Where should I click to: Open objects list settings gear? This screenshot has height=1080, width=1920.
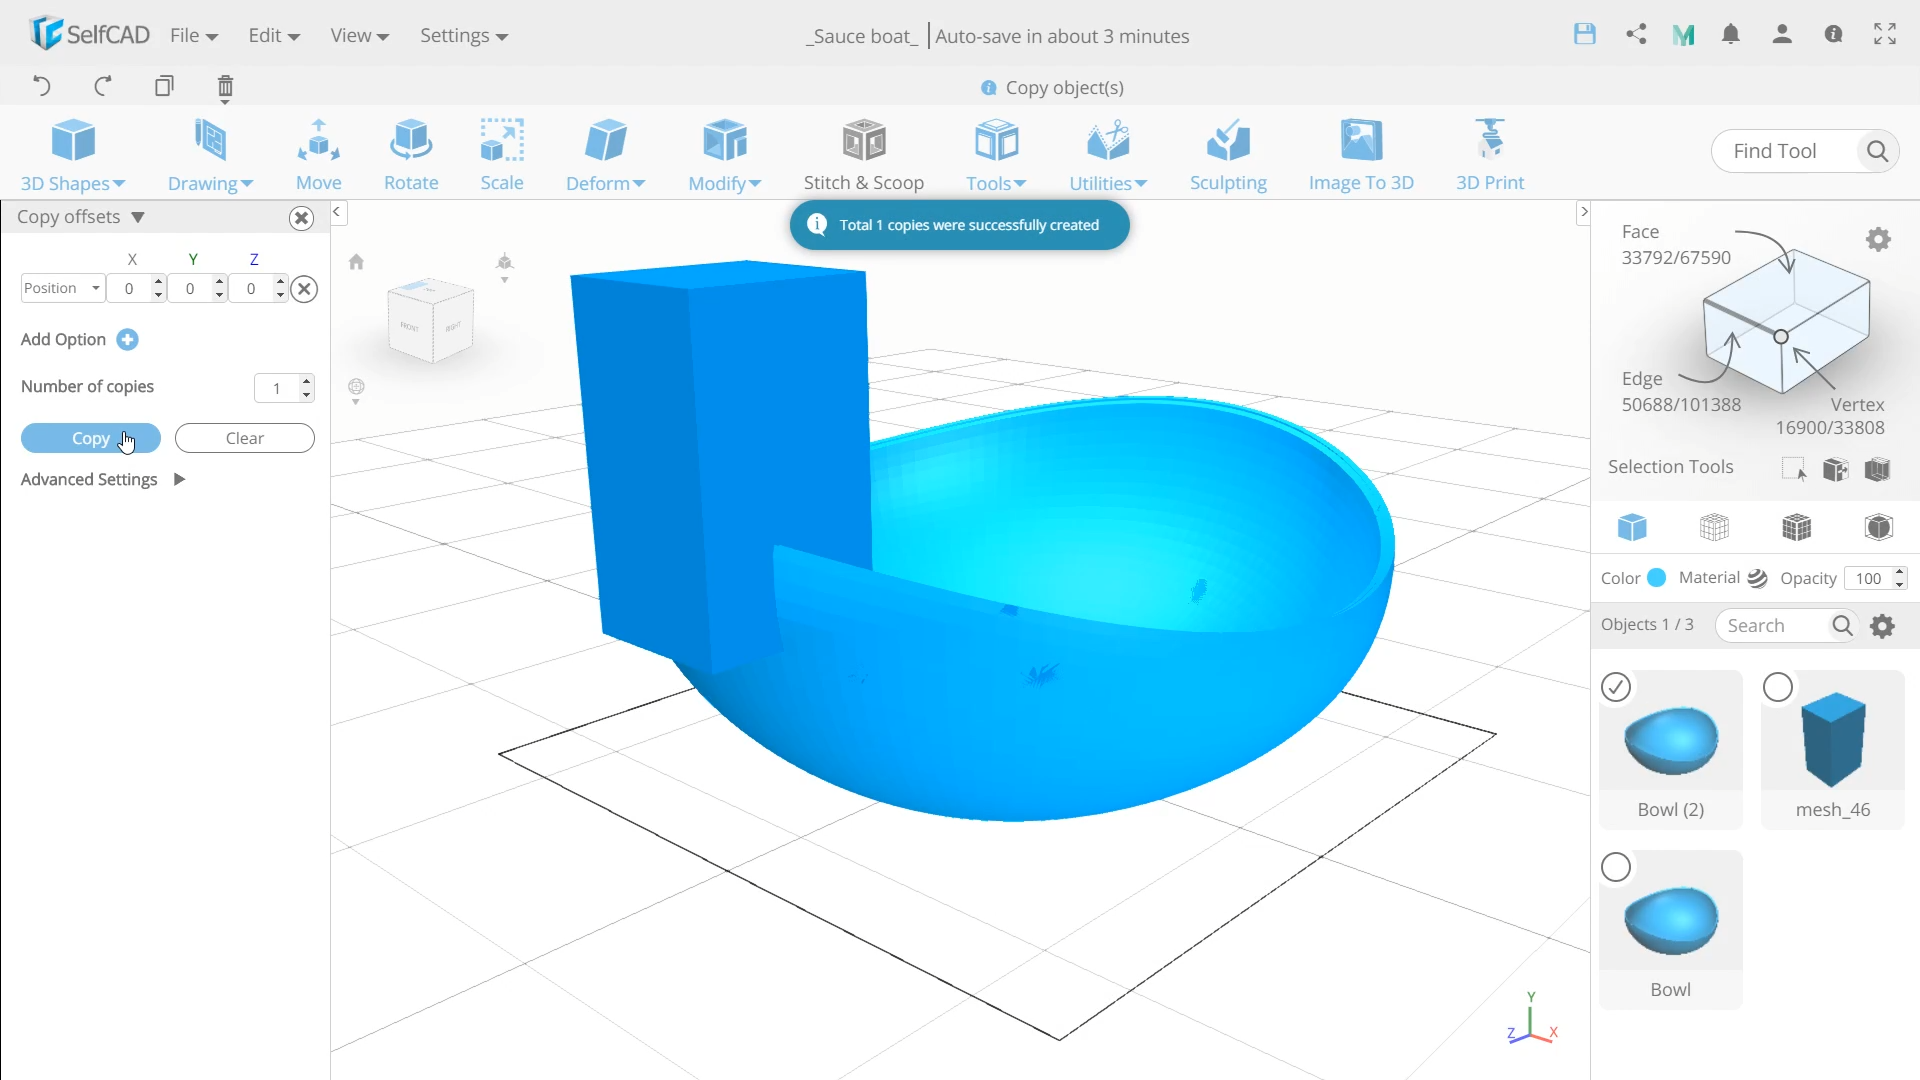click(1883, 626)
